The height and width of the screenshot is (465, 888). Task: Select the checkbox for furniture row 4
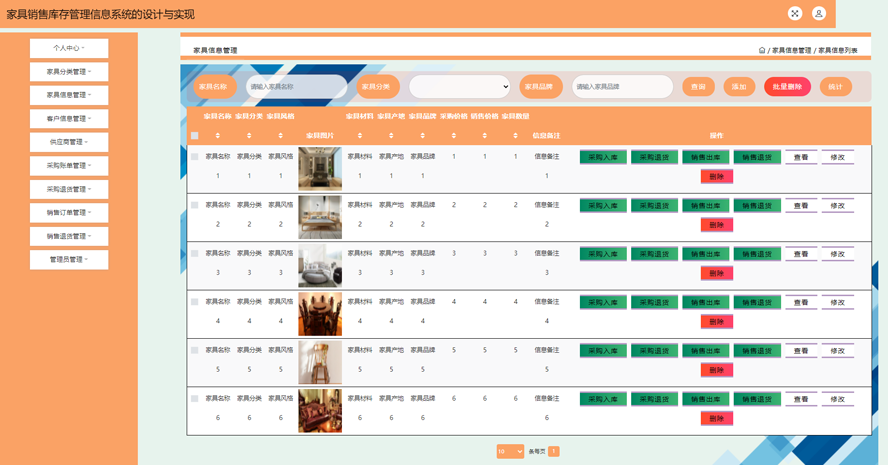coord(195,302)
